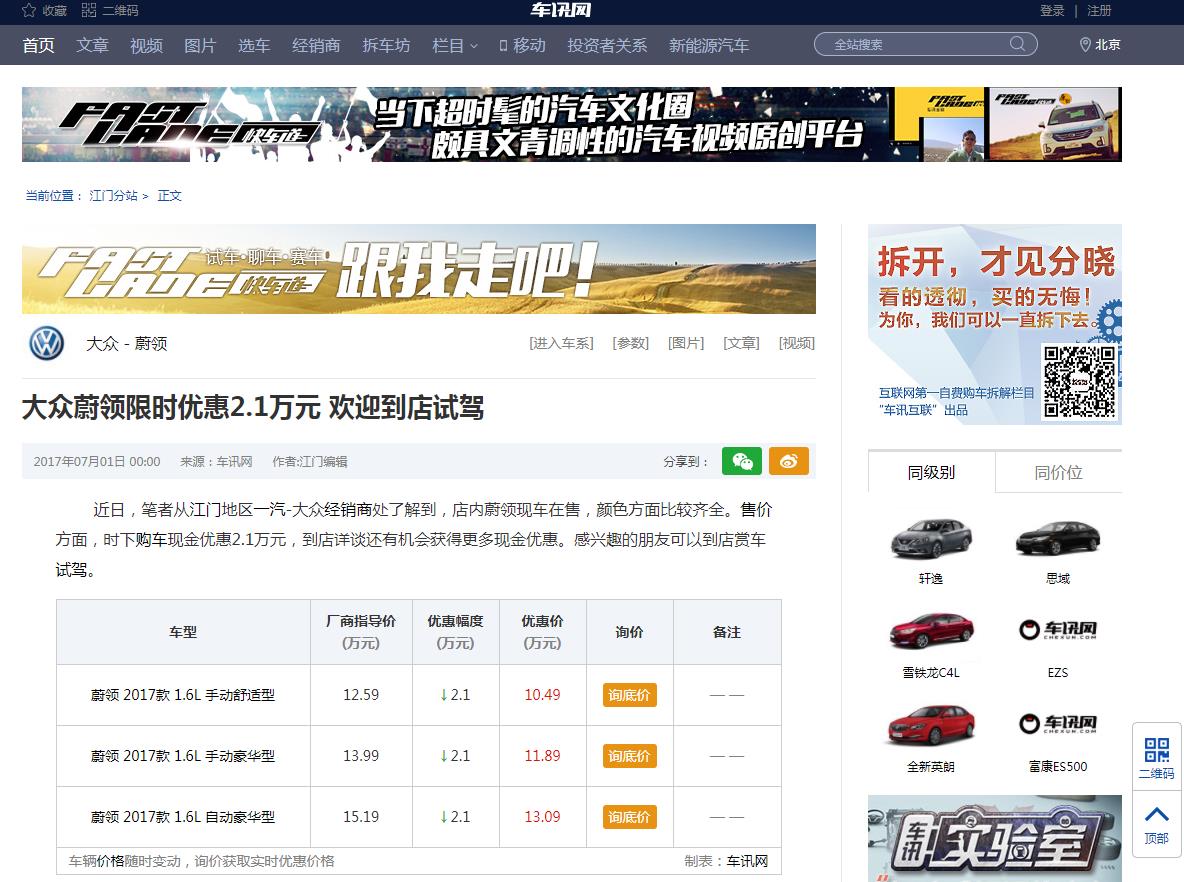Click the [参数] link
Screen dimensions: 1184x882
(x=631, y=344)
